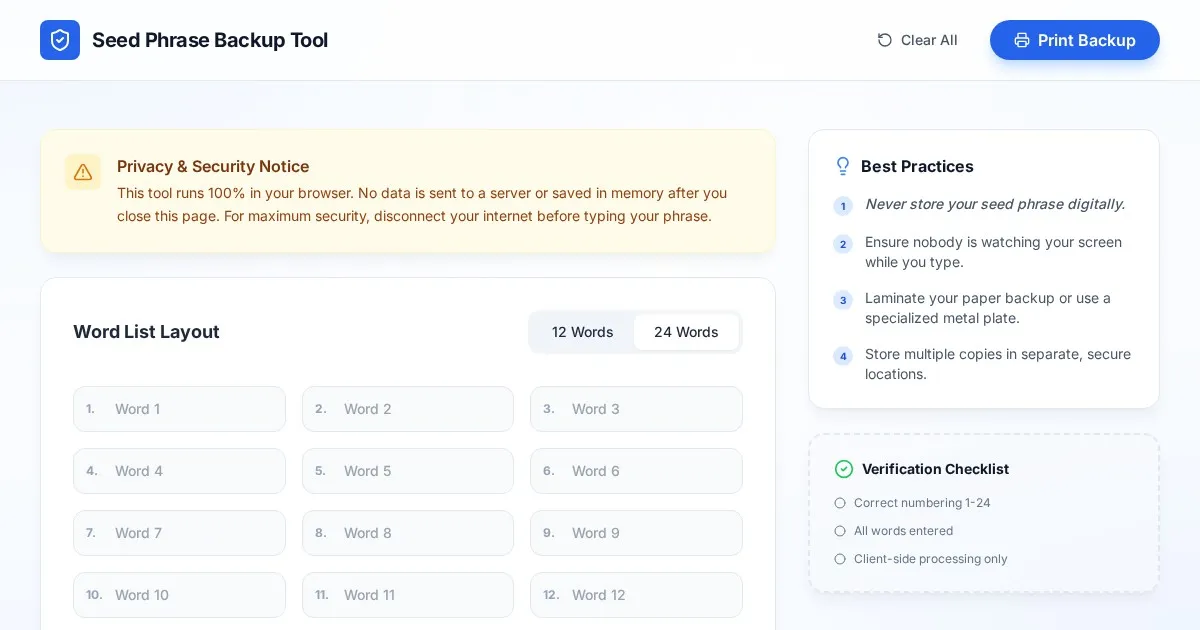Select the 24 Words layout tab
Viewport: 1200px width, 630px height.
(x=686, y=332)
